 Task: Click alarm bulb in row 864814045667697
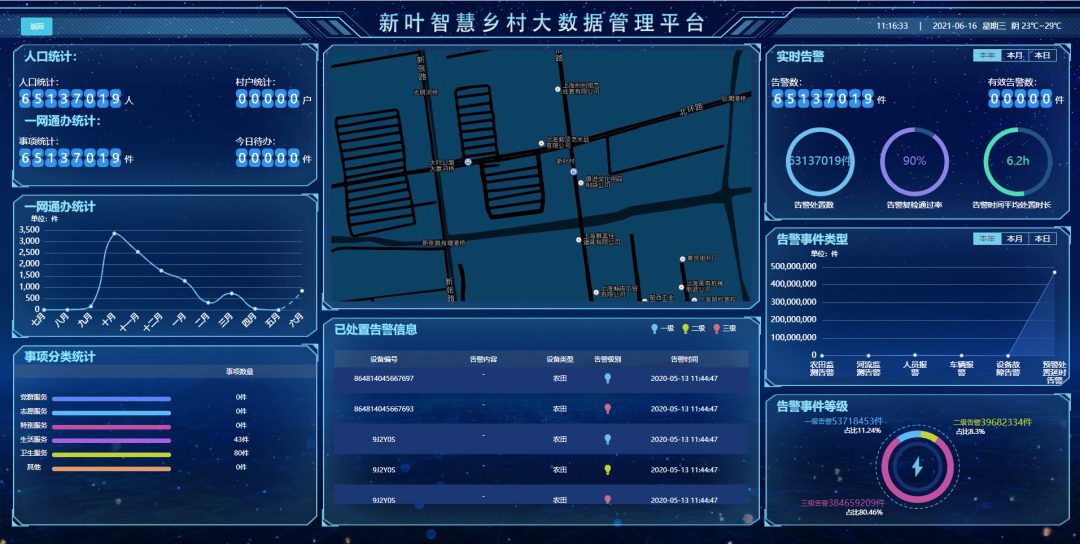(x=608, y=378)
